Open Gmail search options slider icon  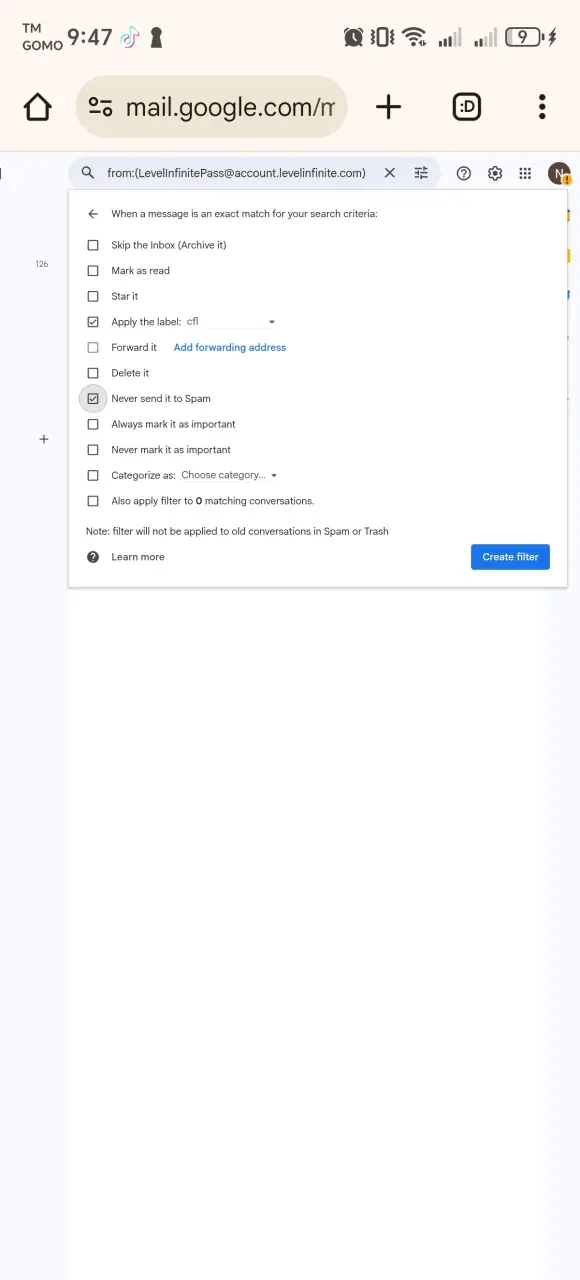coord(421,173)
